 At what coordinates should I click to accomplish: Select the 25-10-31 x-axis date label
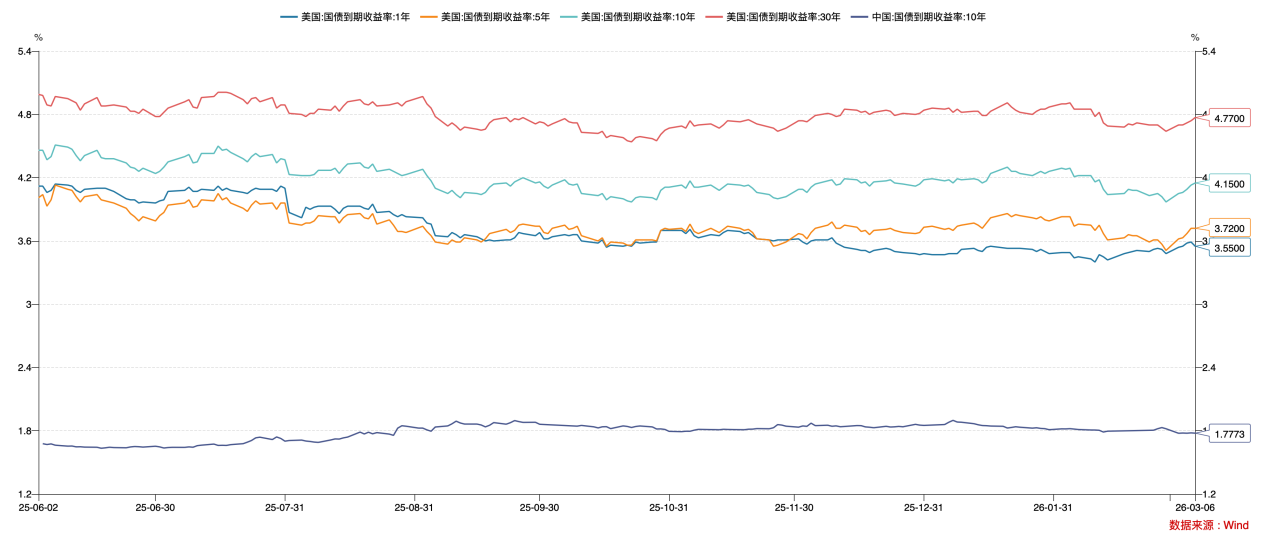[x=667, y=507]
